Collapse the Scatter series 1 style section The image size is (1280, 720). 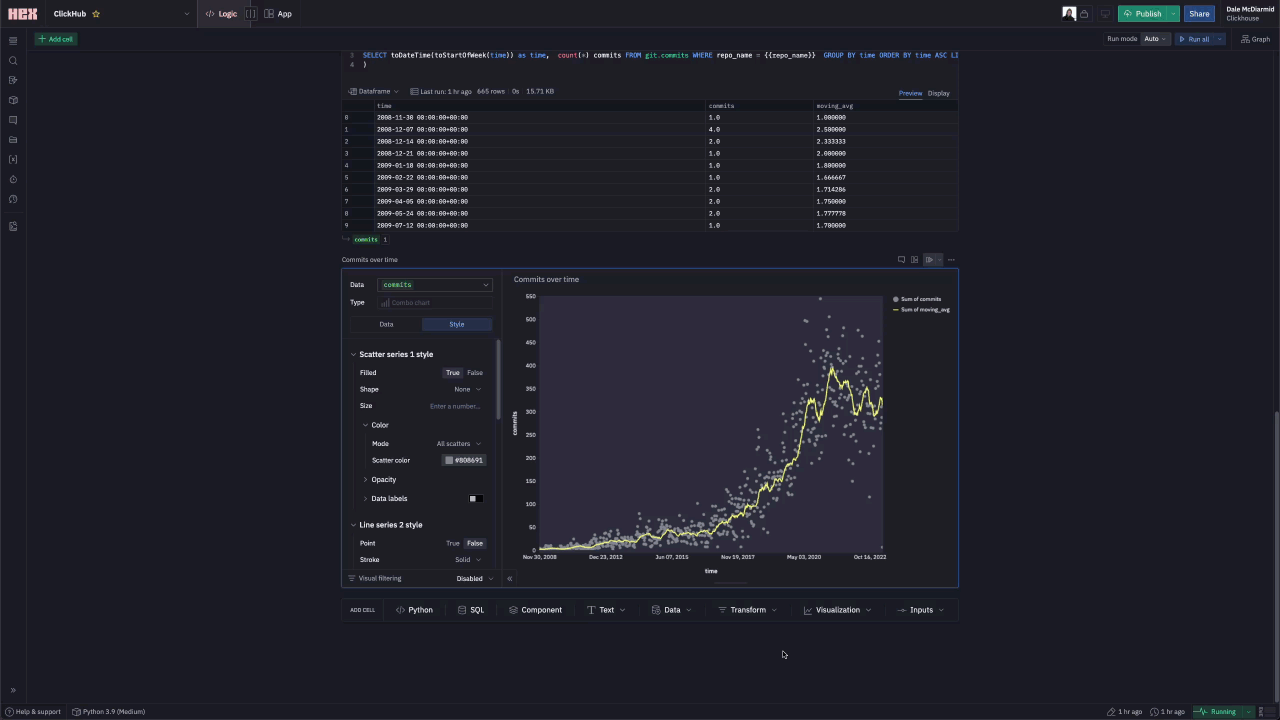pyautogui.click(x=354, y=354)
